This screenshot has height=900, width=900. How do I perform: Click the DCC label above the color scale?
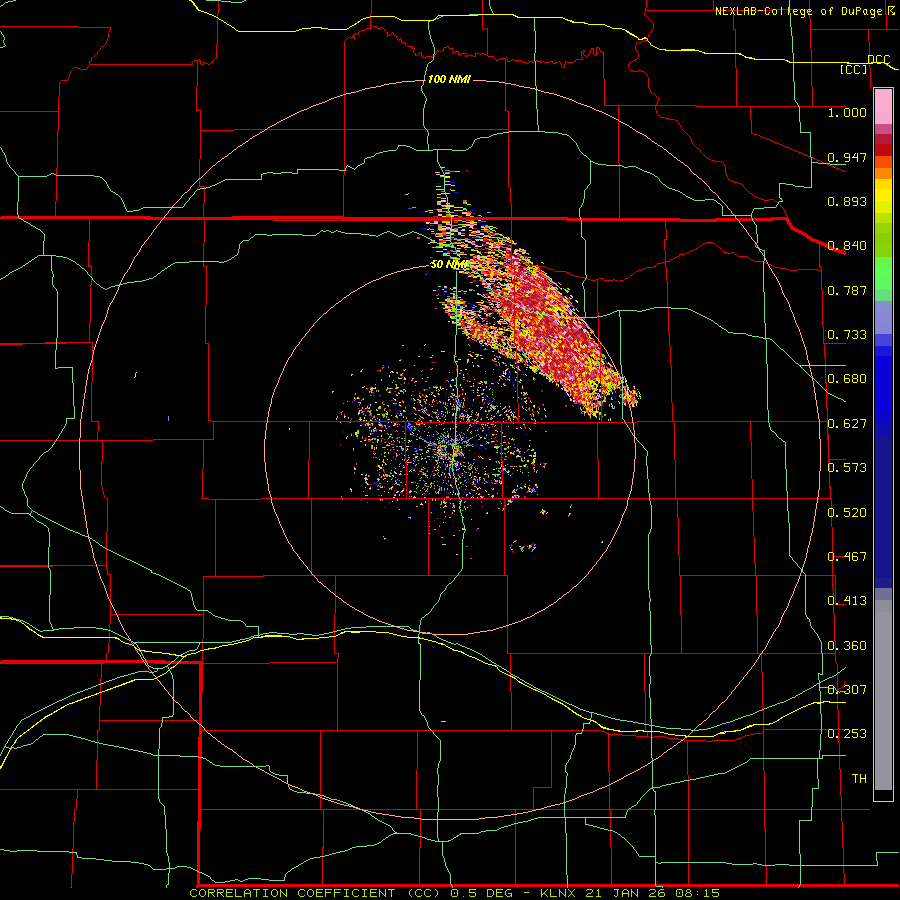pos(878,60)
